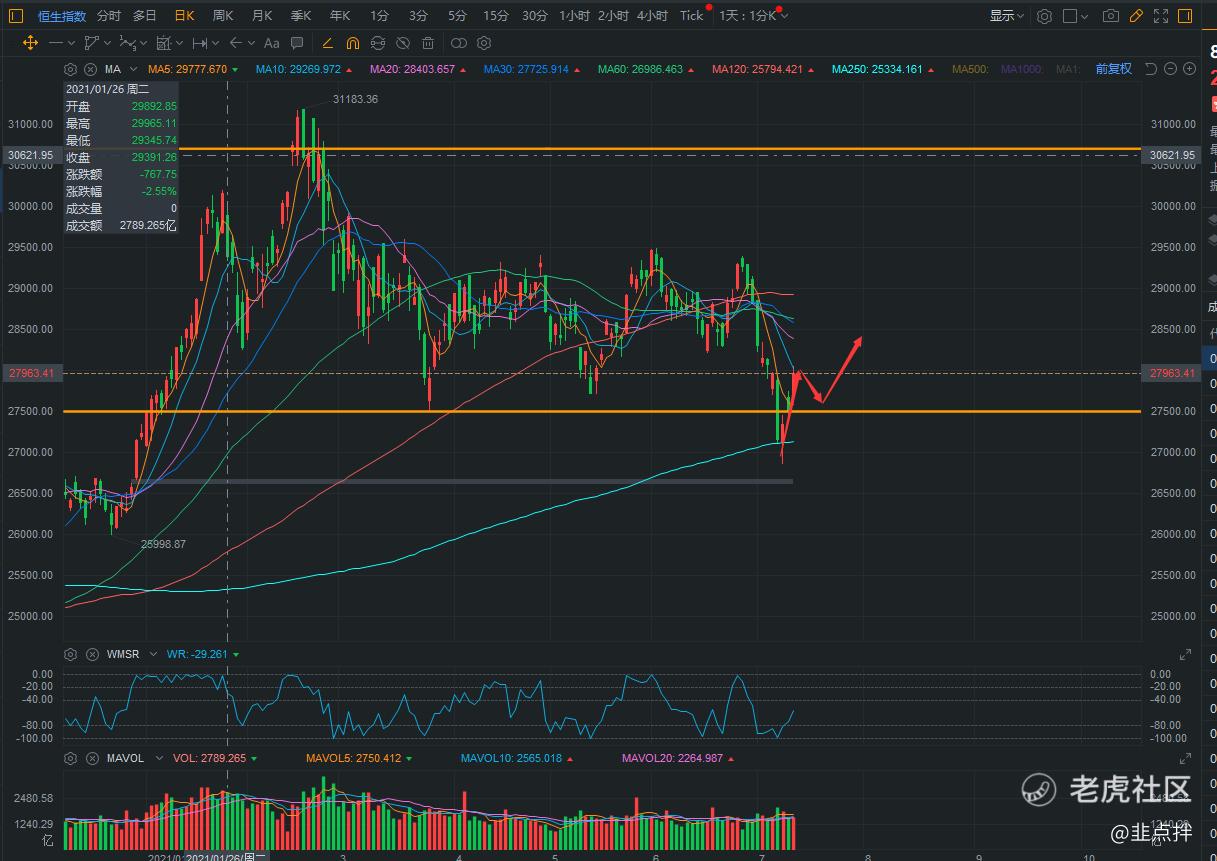Select the 周K weekly candlestick tab

(223, 16)
